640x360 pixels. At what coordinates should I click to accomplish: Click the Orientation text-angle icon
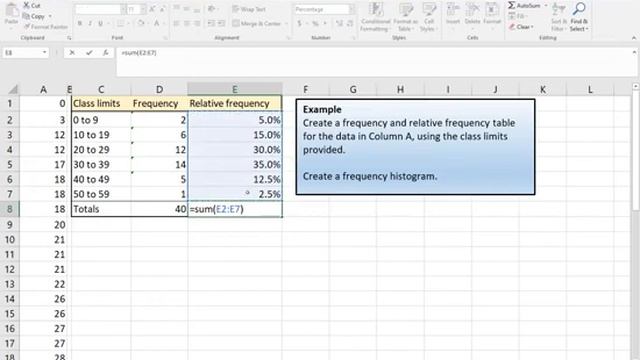[x=211, y=9]
